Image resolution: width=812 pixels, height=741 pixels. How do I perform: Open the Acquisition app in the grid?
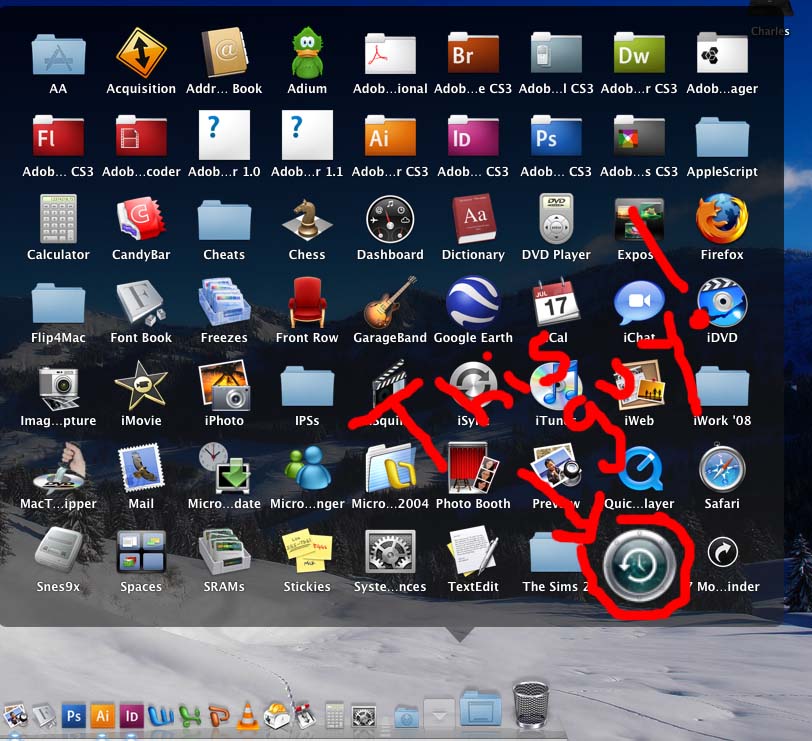click(141, 53)
